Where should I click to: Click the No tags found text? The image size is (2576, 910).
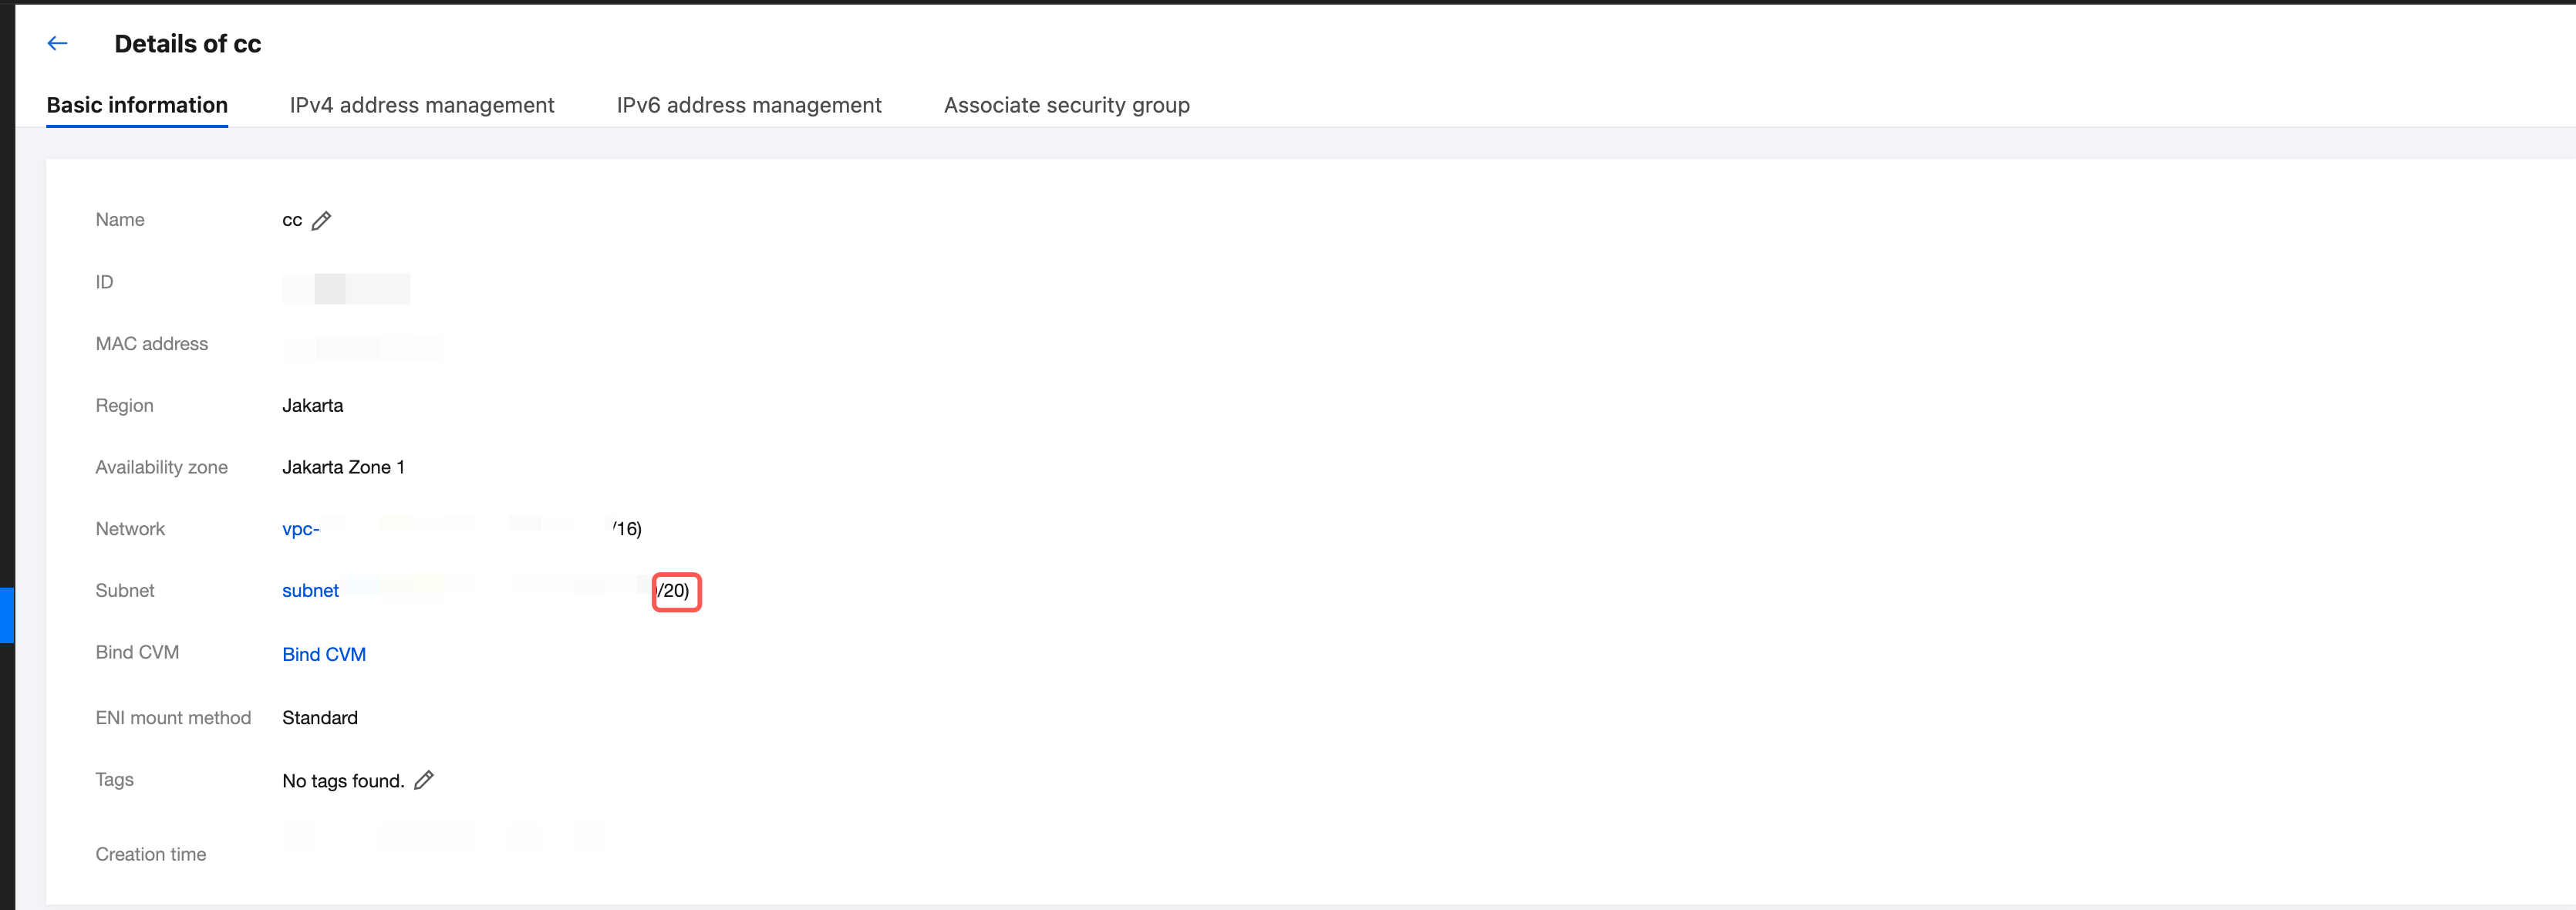342,781
